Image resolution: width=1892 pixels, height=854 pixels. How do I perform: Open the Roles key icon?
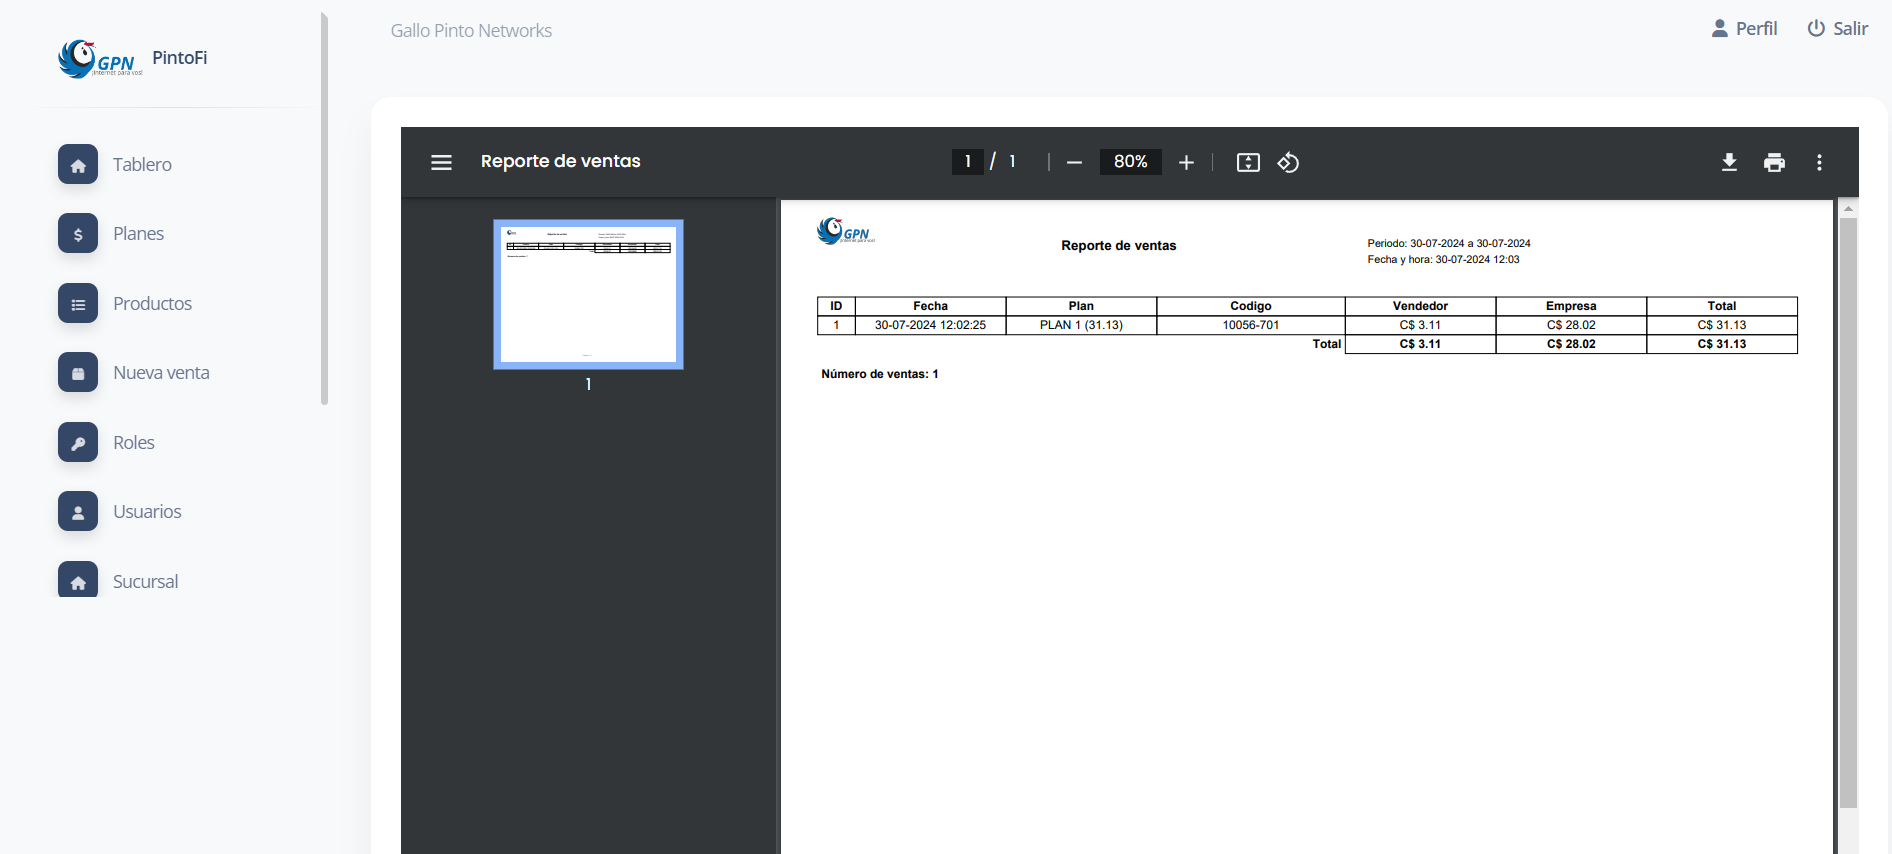point(78,443)
